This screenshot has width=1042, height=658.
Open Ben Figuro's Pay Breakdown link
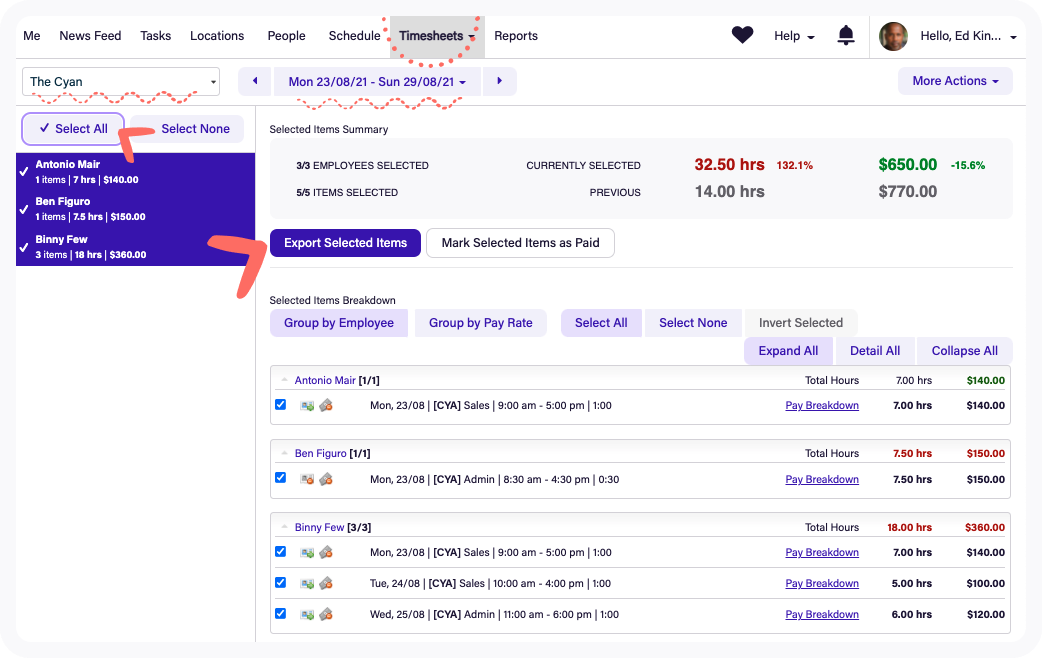pos(822,479)
